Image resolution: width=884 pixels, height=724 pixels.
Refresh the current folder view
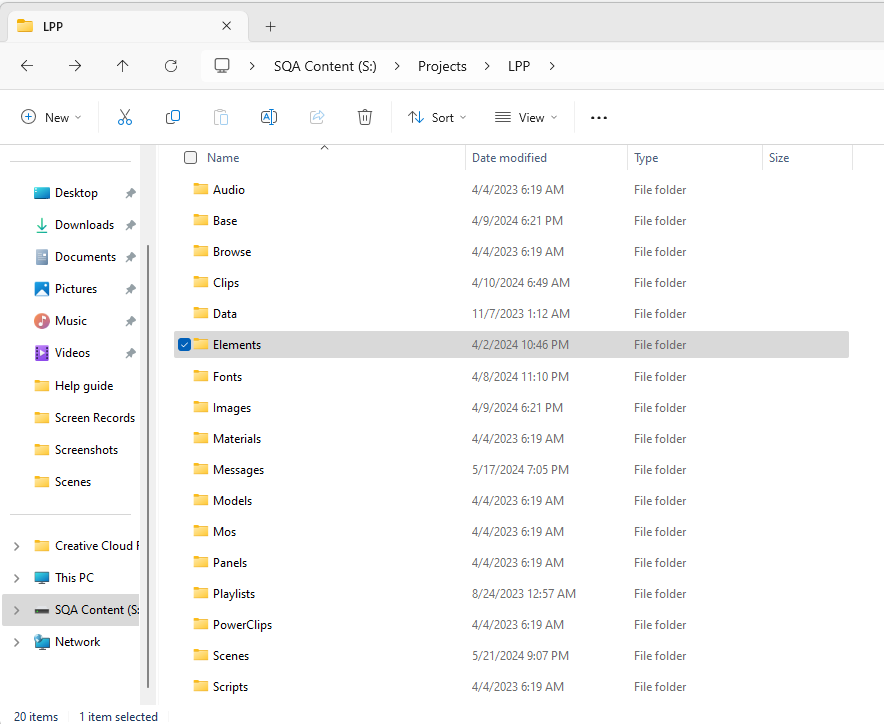171,66
